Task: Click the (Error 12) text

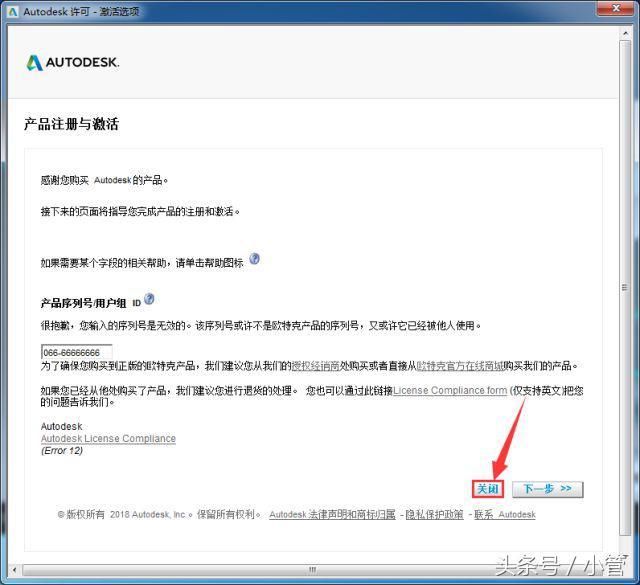Action: click(62, 451)
